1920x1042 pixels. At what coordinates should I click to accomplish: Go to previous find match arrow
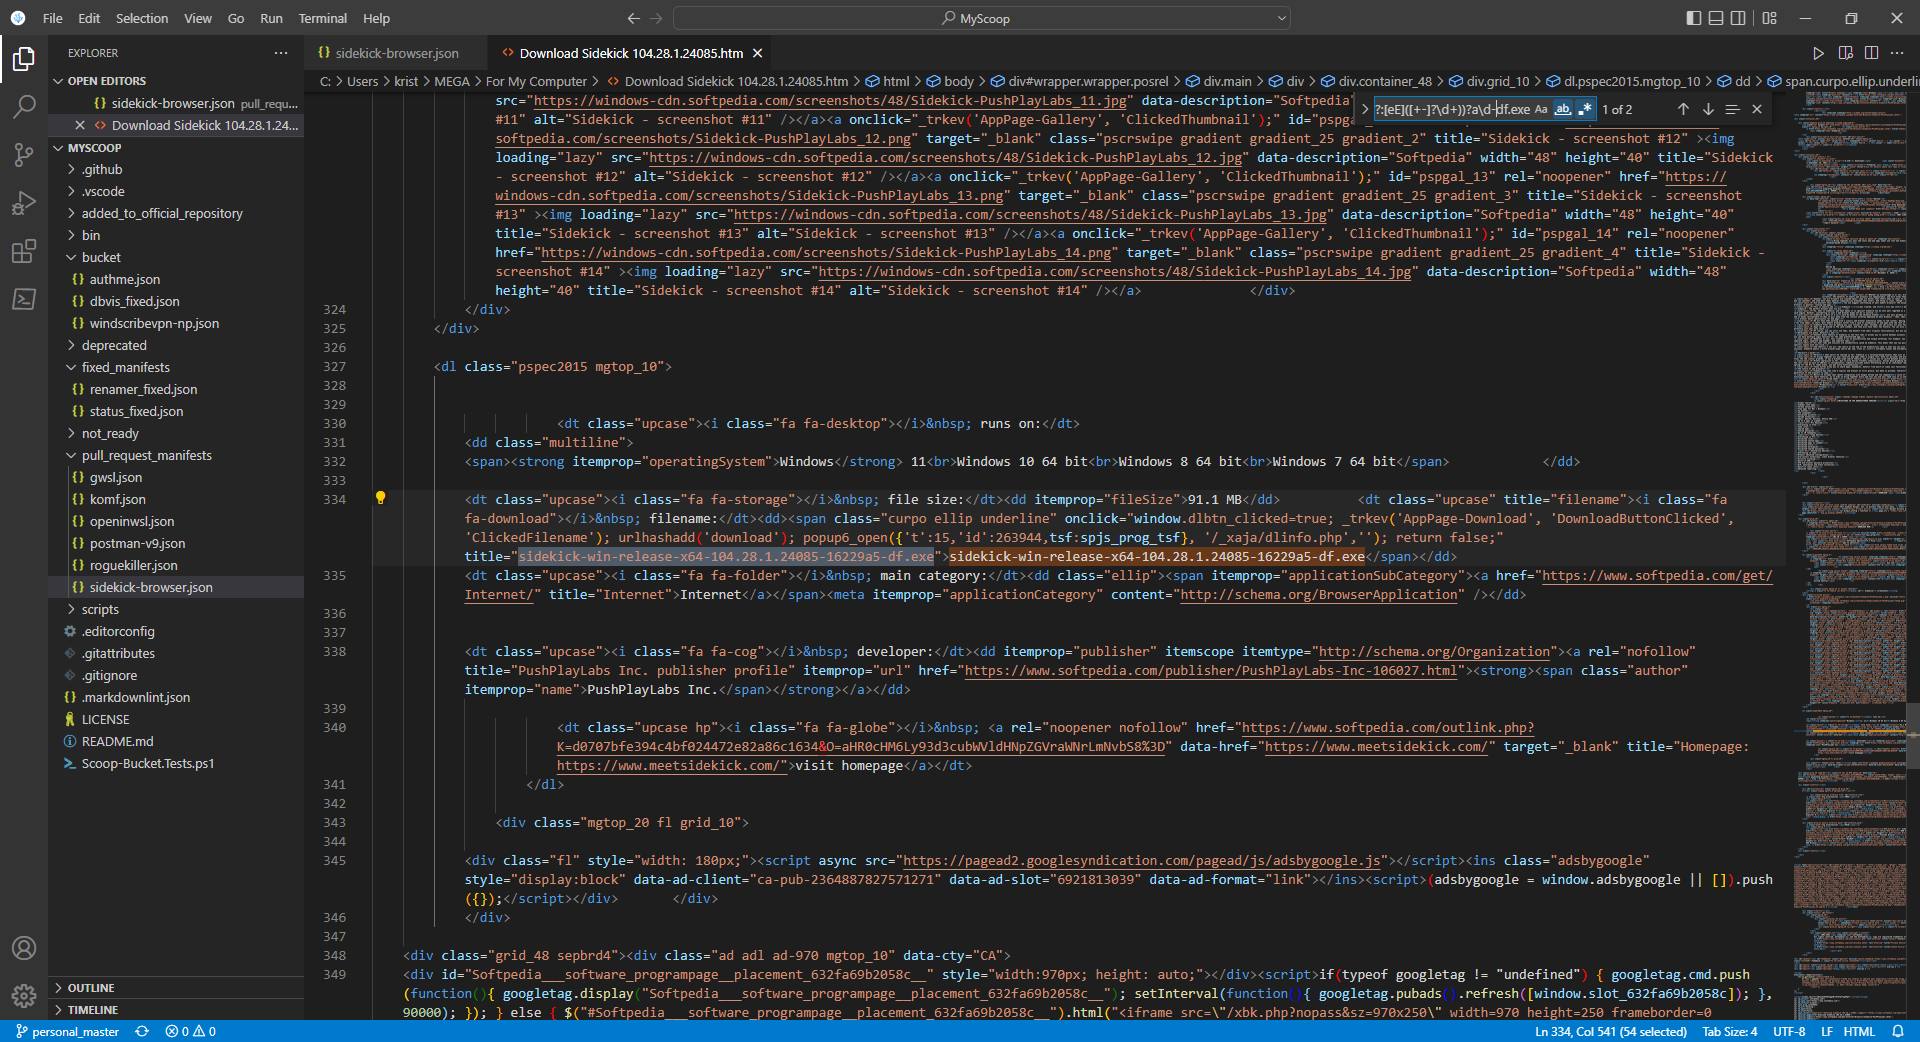pos(1683,109)
